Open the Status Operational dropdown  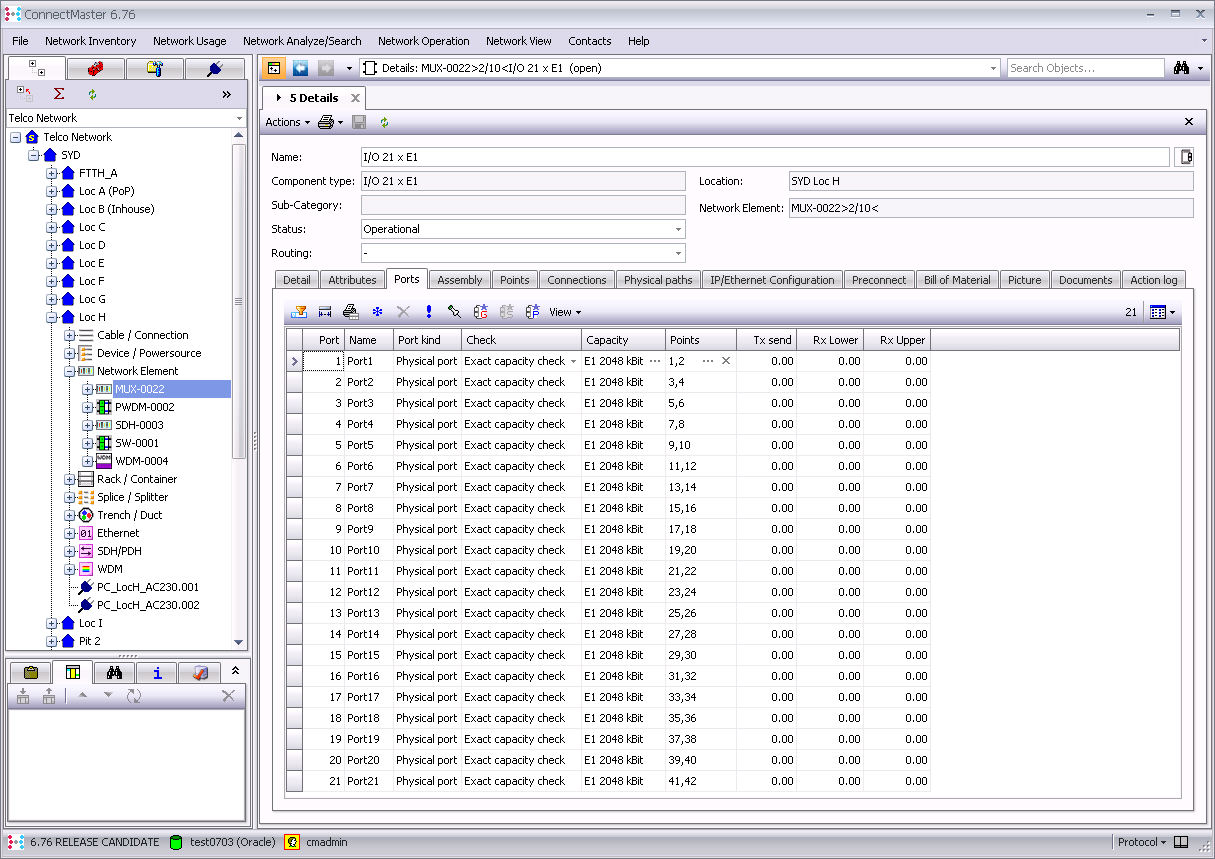tap(679, 229)
